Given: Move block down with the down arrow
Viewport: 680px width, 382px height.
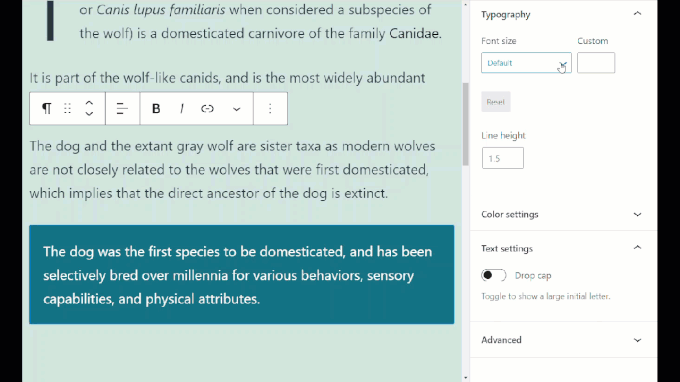Looking at the screenshot, I should tap(89, 114).
